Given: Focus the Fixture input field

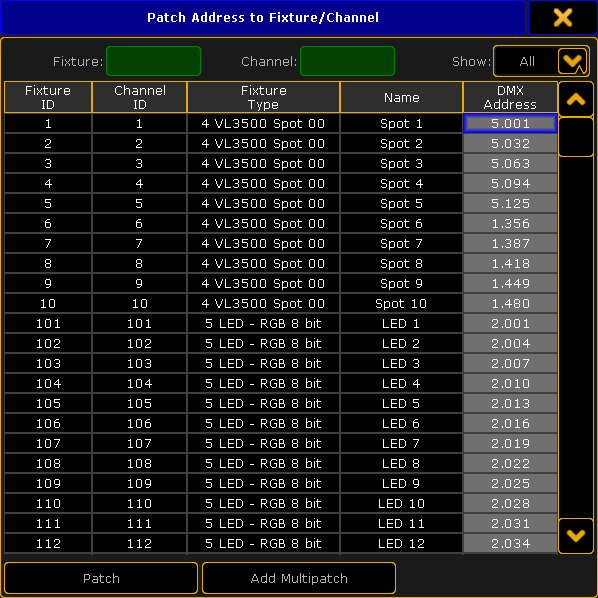Looking at the screenshot, I should (153, 61).
